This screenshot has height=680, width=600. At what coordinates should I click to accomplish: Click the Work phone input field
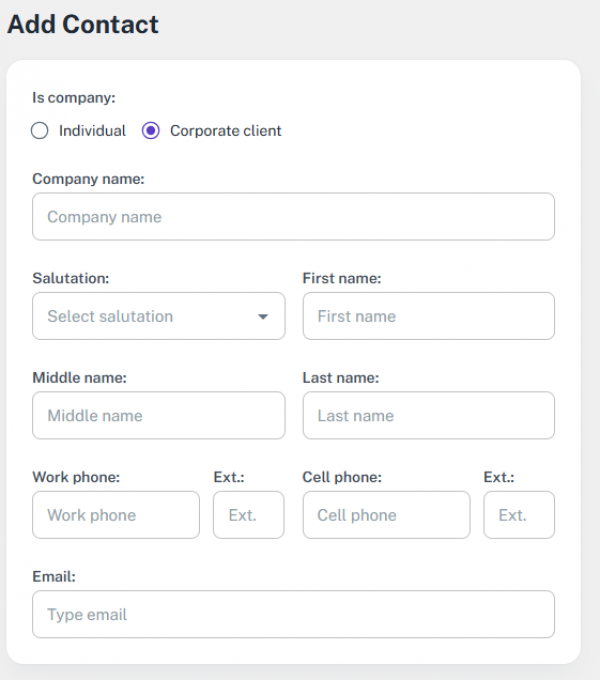click(x=116, y=515)
